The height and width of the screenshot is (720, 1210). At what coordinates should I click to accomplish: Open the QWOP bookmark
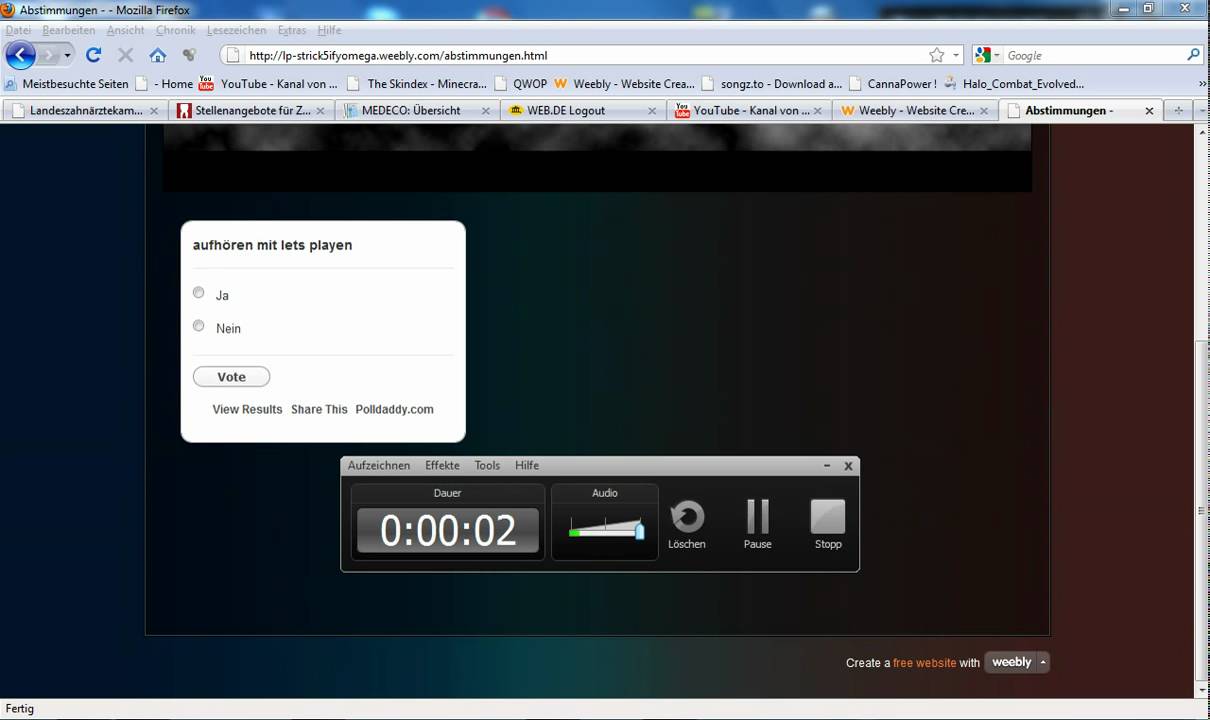tap(520, 84)
